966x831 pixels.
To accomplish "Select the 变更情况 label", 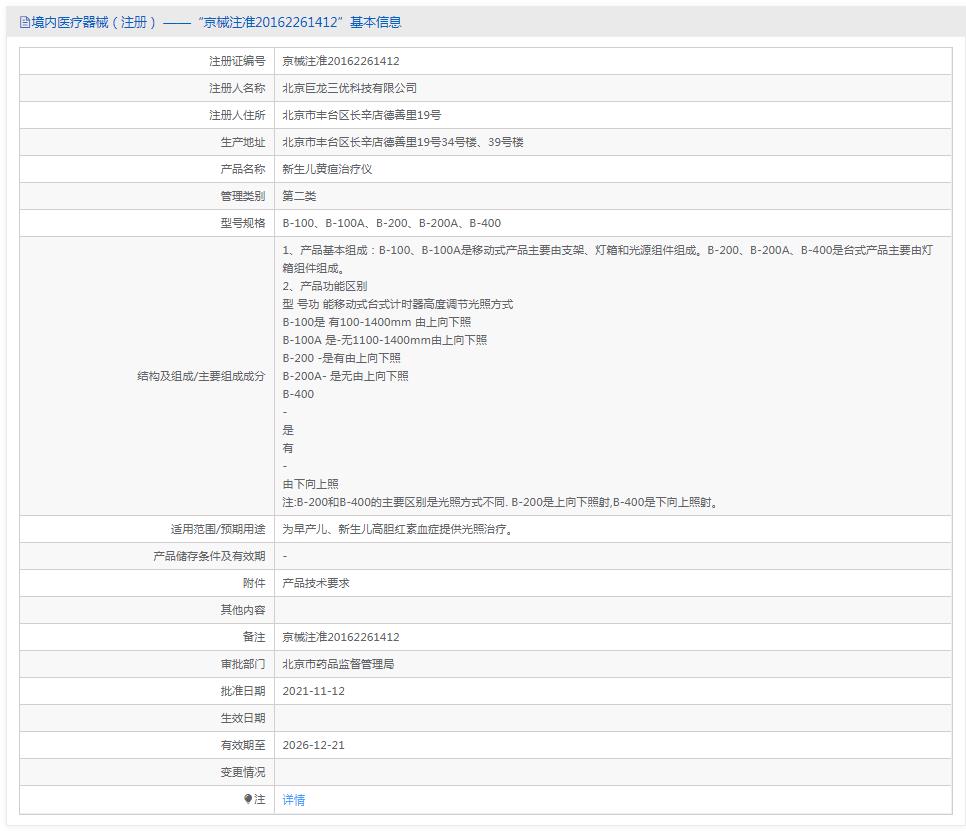I will click(243, 772).
